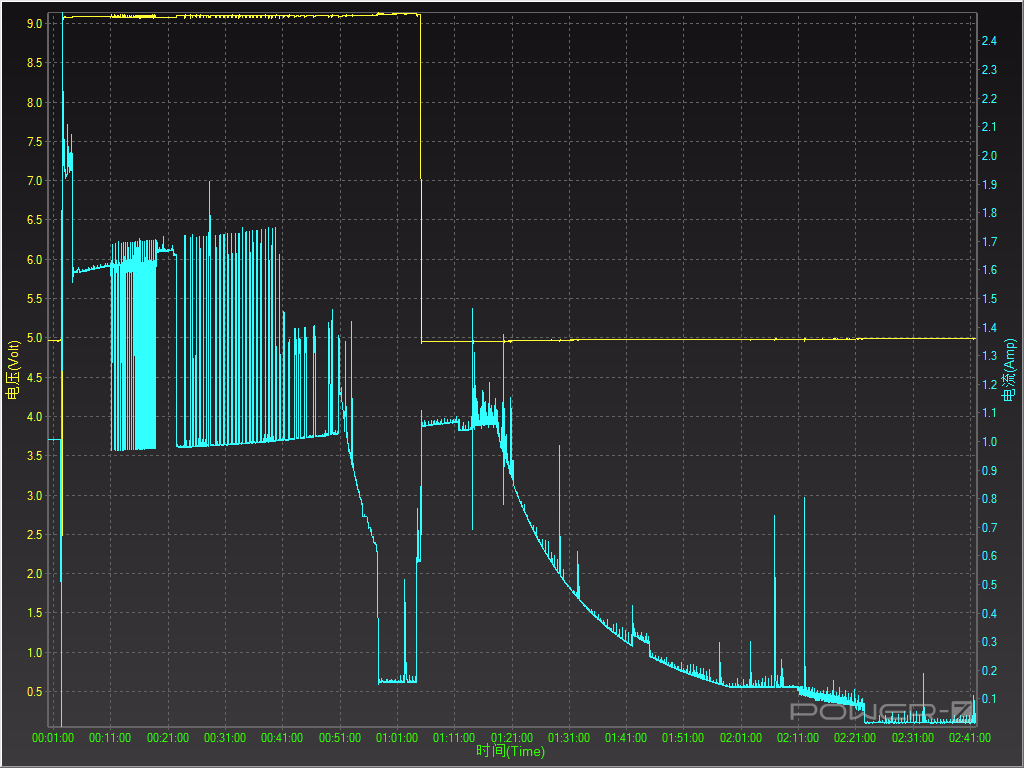Select the 01:51:00 time axis tick

(x=683, y=738)
